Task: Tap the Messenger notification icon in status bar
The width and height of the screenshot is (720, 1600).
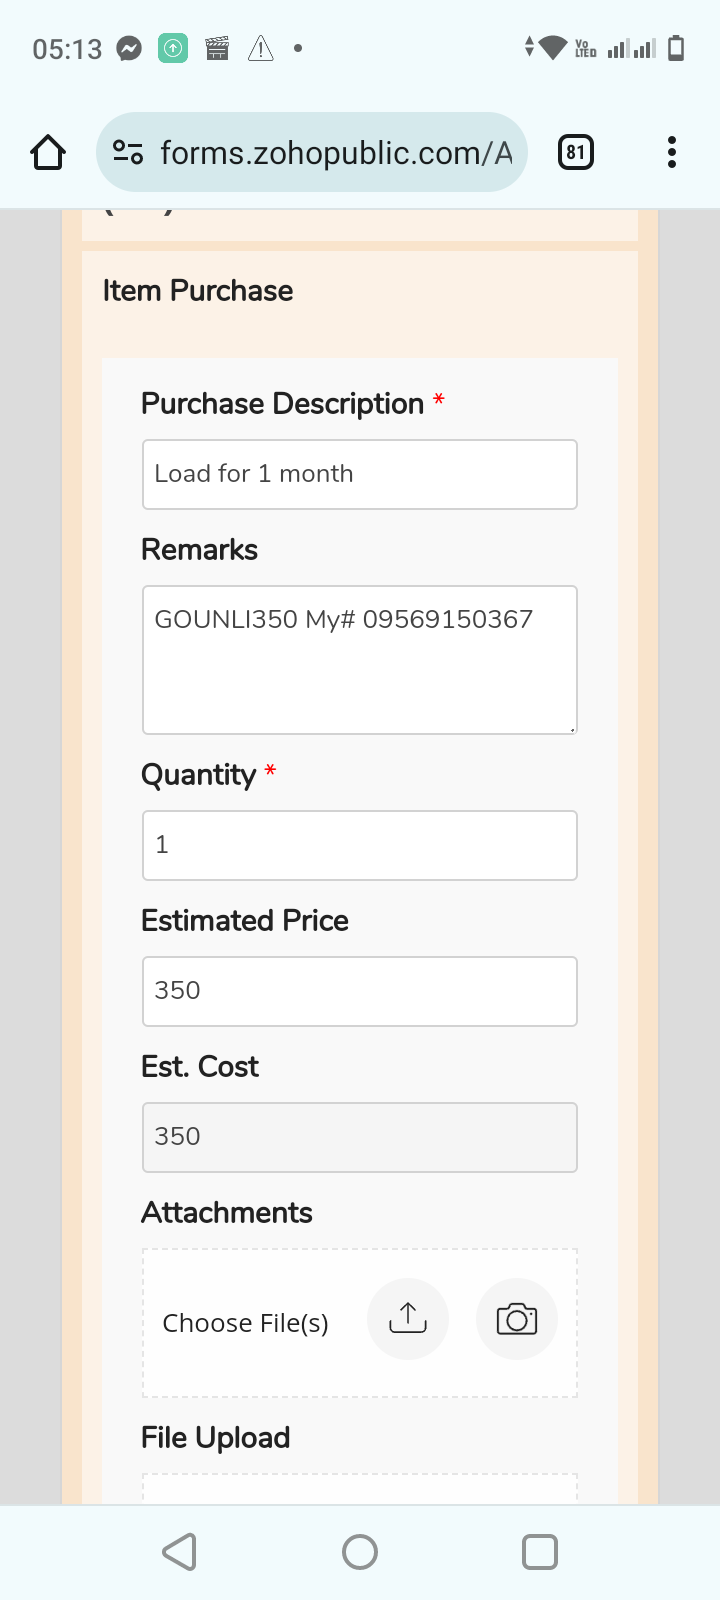Action: coord(129,48)
